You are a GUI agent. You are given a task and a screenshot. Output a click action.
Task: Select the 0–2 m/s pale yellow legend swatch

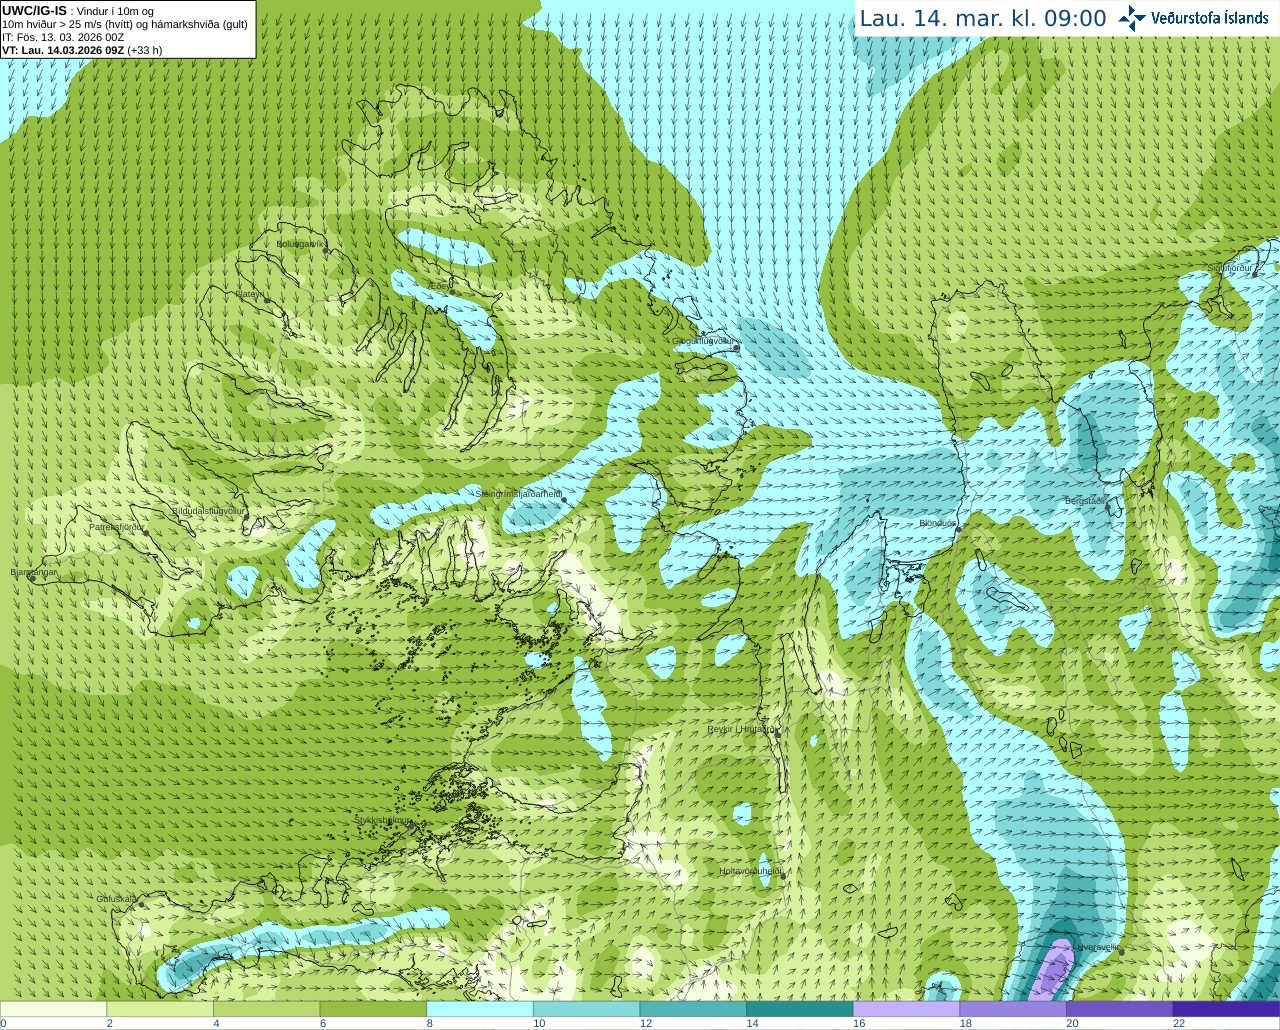(53, 1009)
